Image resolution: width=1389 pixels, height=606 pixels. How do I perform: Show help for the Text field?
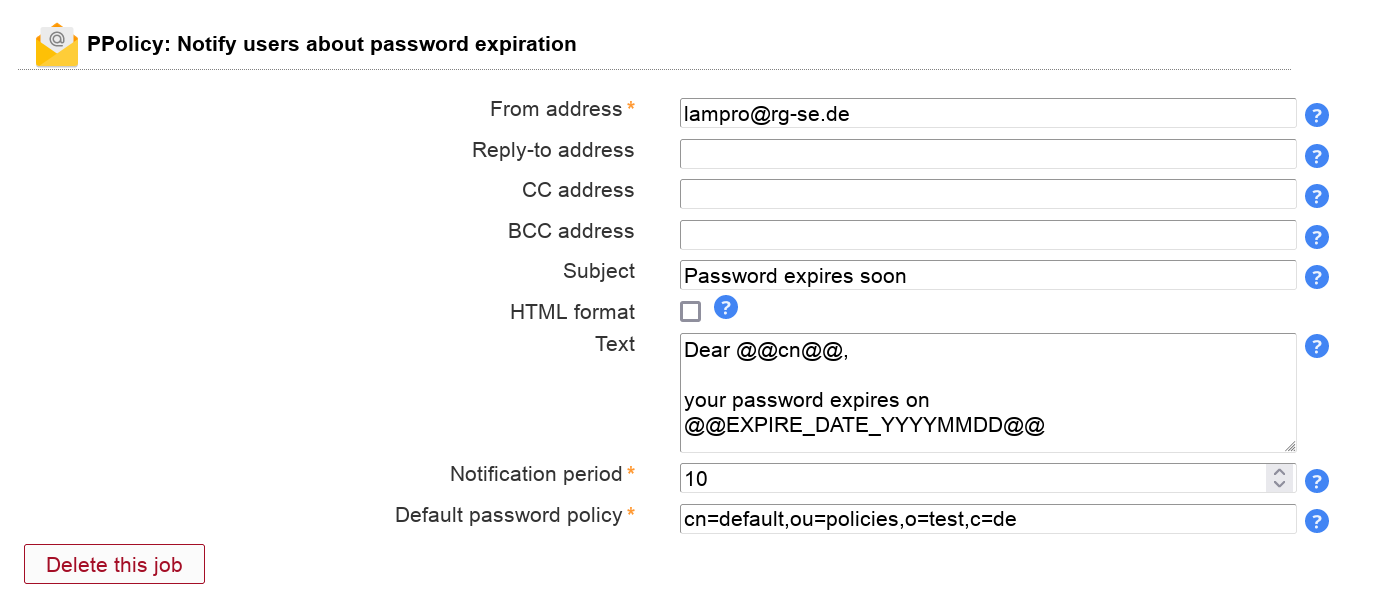coord(1317,347)
